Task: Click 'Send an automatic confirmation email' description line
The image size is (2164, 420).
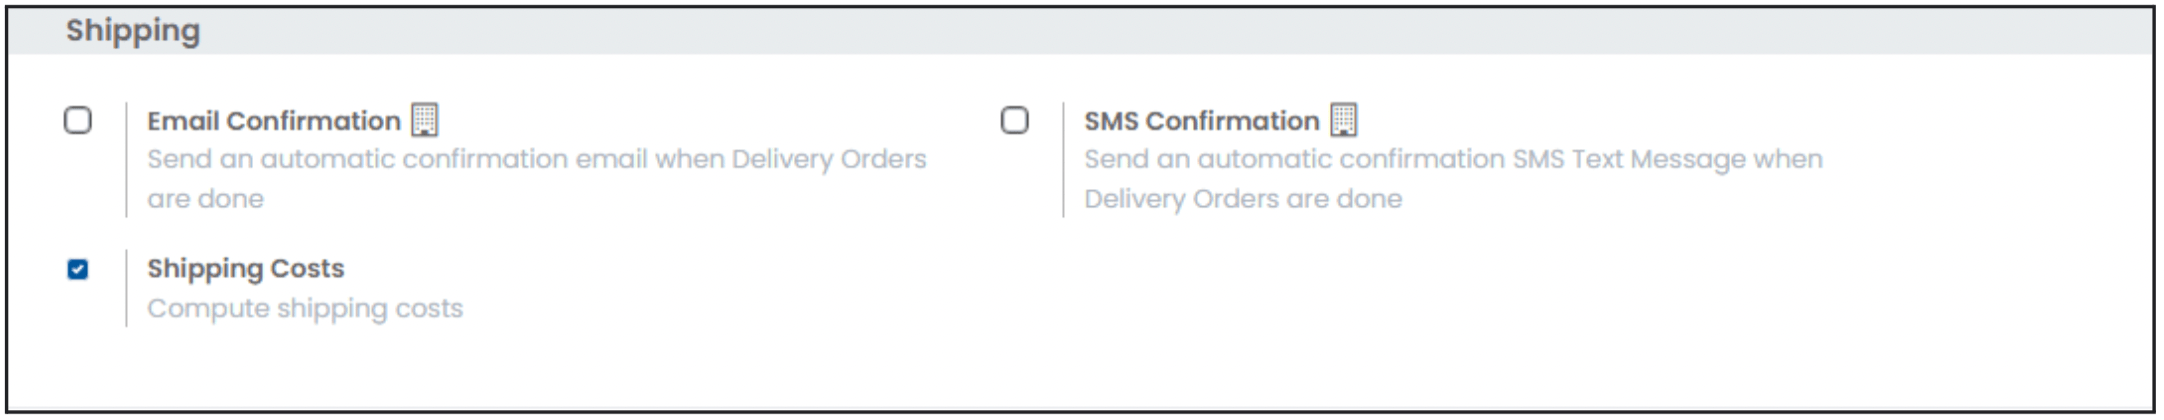Action: (537, 159)
